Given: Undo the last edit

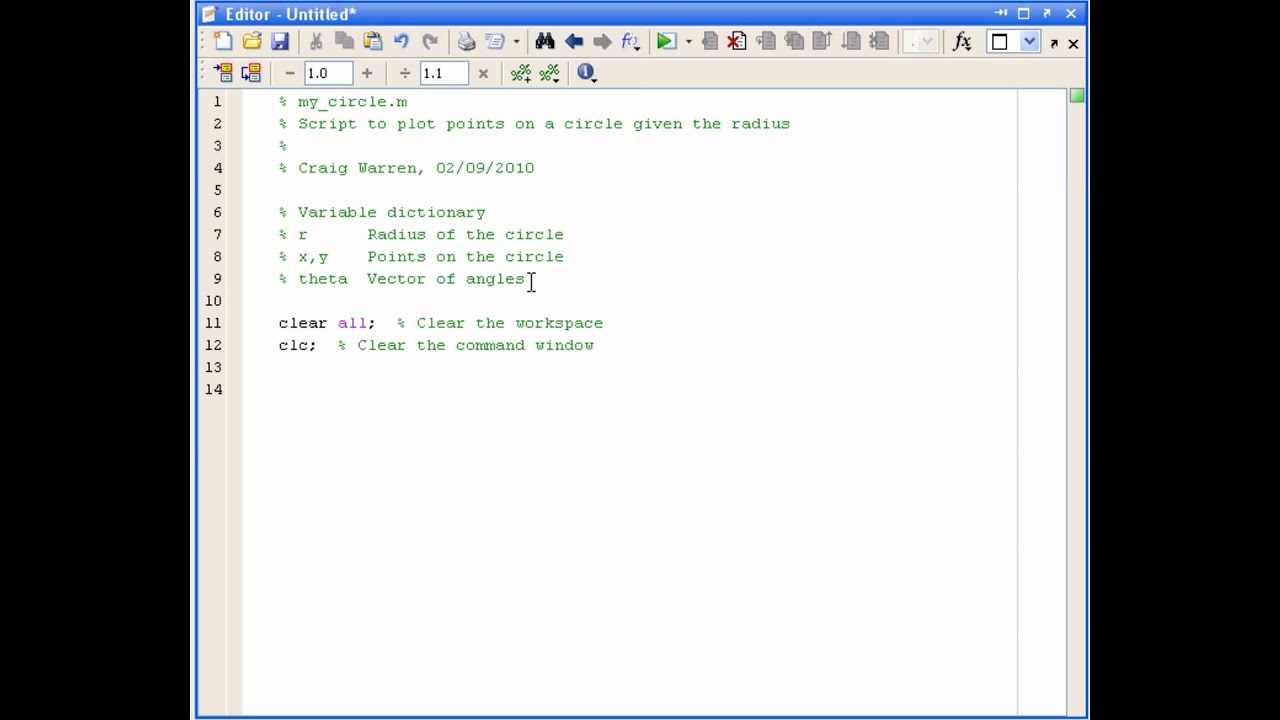Looking at the screenshot, I should 401,41.
